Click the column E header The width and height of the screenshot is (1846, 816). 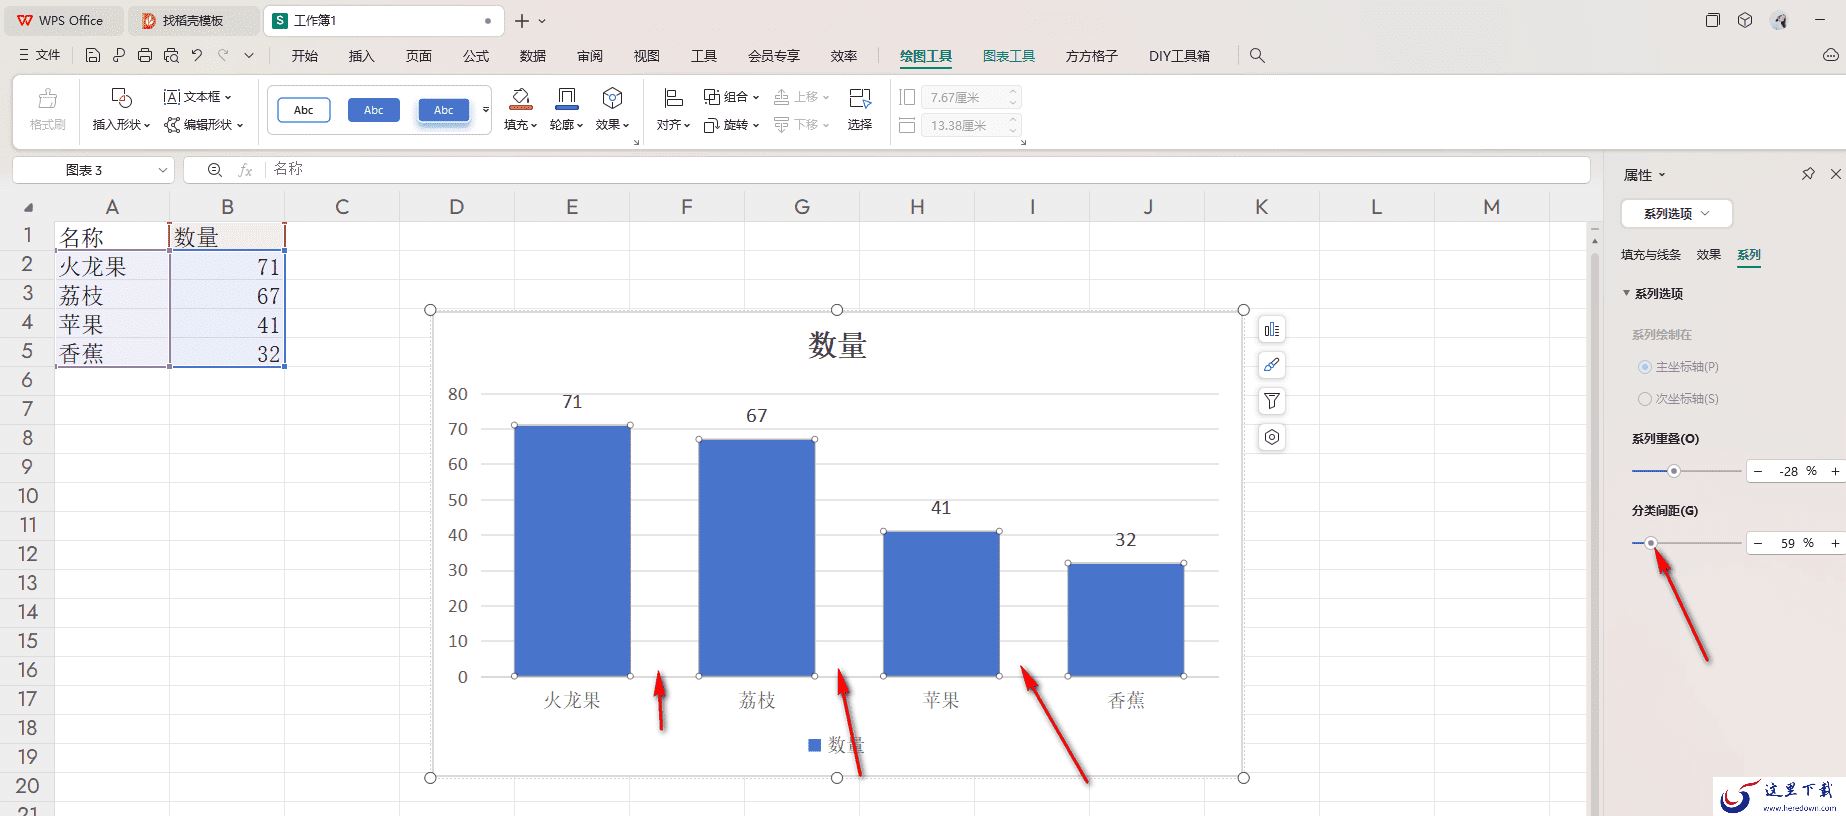(x=572, y=207)
